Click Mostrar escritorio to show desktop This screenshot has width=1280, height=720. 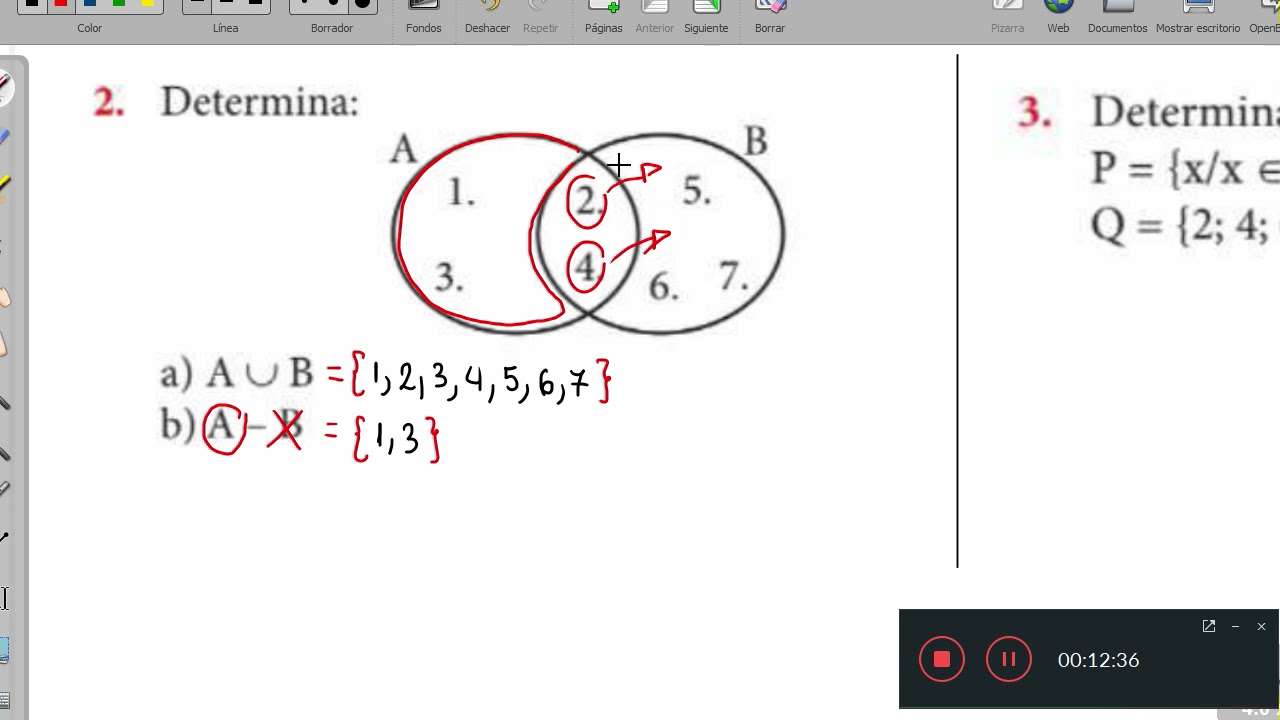[1198, 17]
